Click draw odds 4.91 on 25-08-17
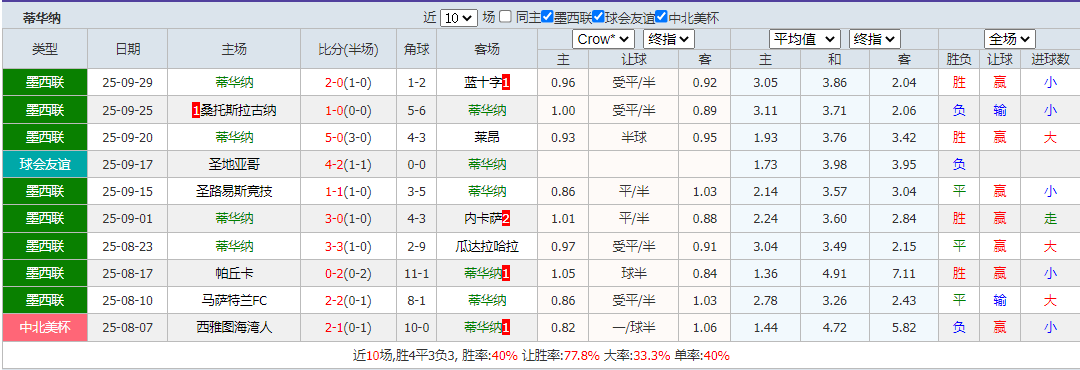Screen dimensions: 1080x370 [835, 274]
